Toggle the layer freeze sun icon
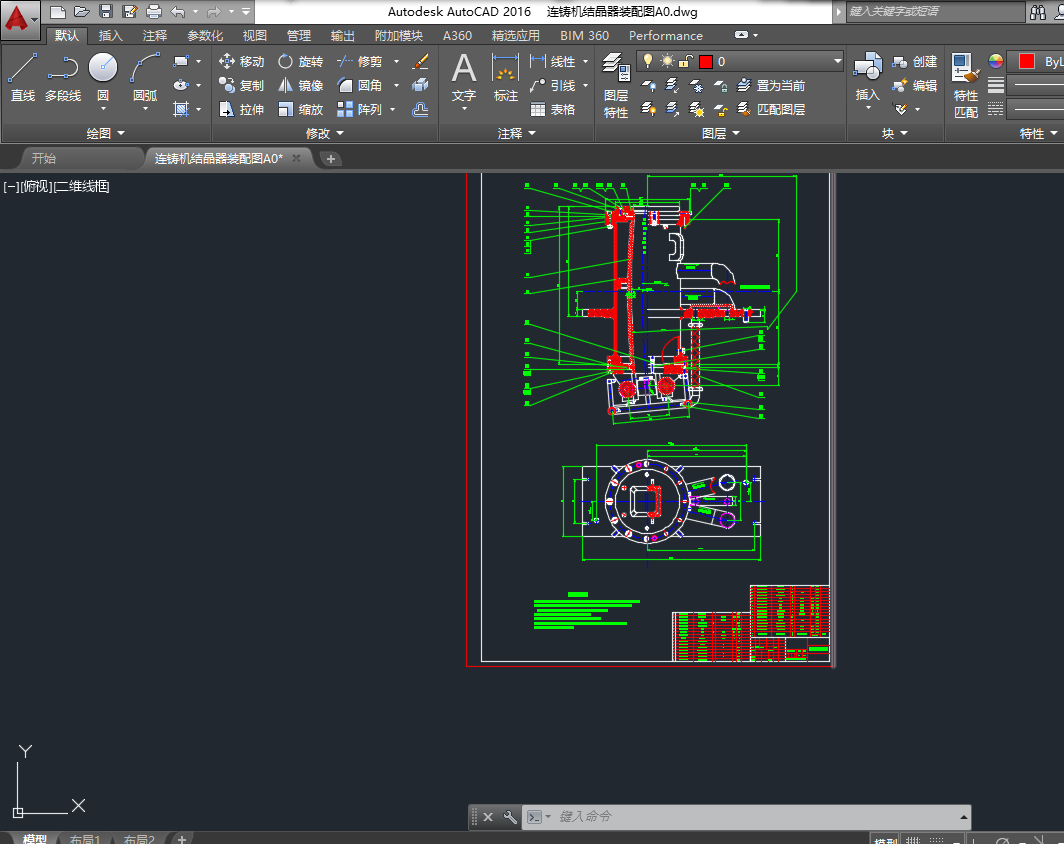This screenshot has width=1064, height=844. 666,62
